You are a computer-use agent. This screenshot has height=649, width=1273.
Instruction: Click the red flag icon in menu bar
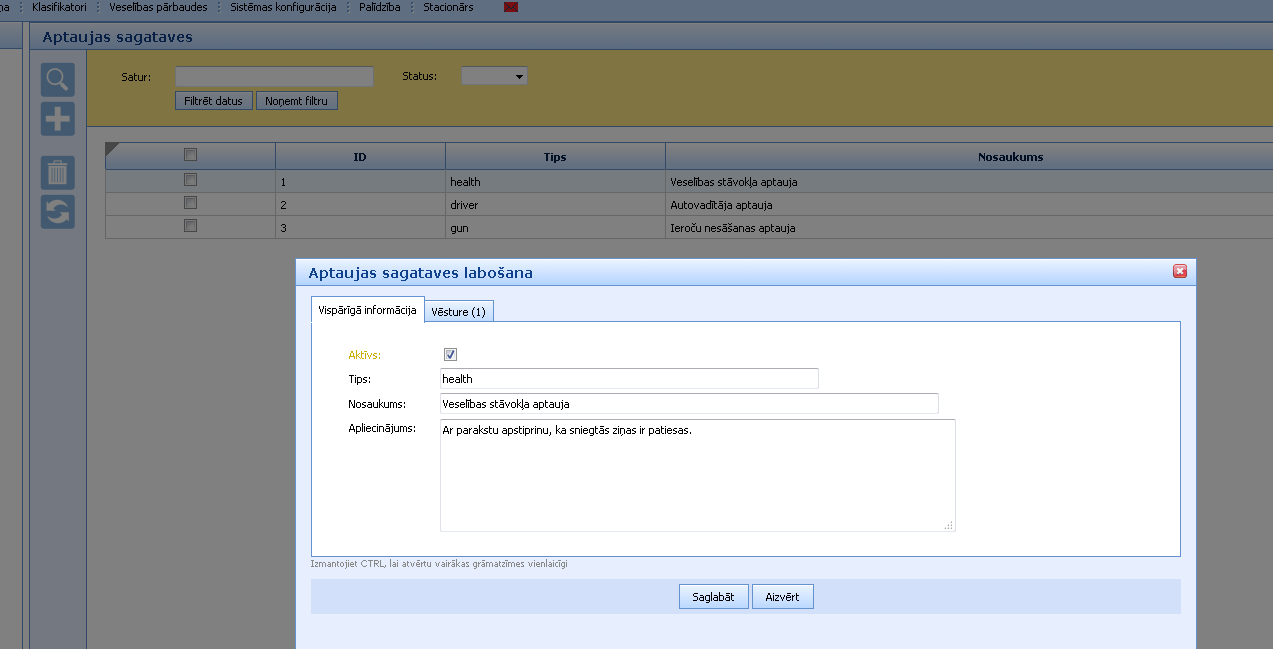pos(511,7)
